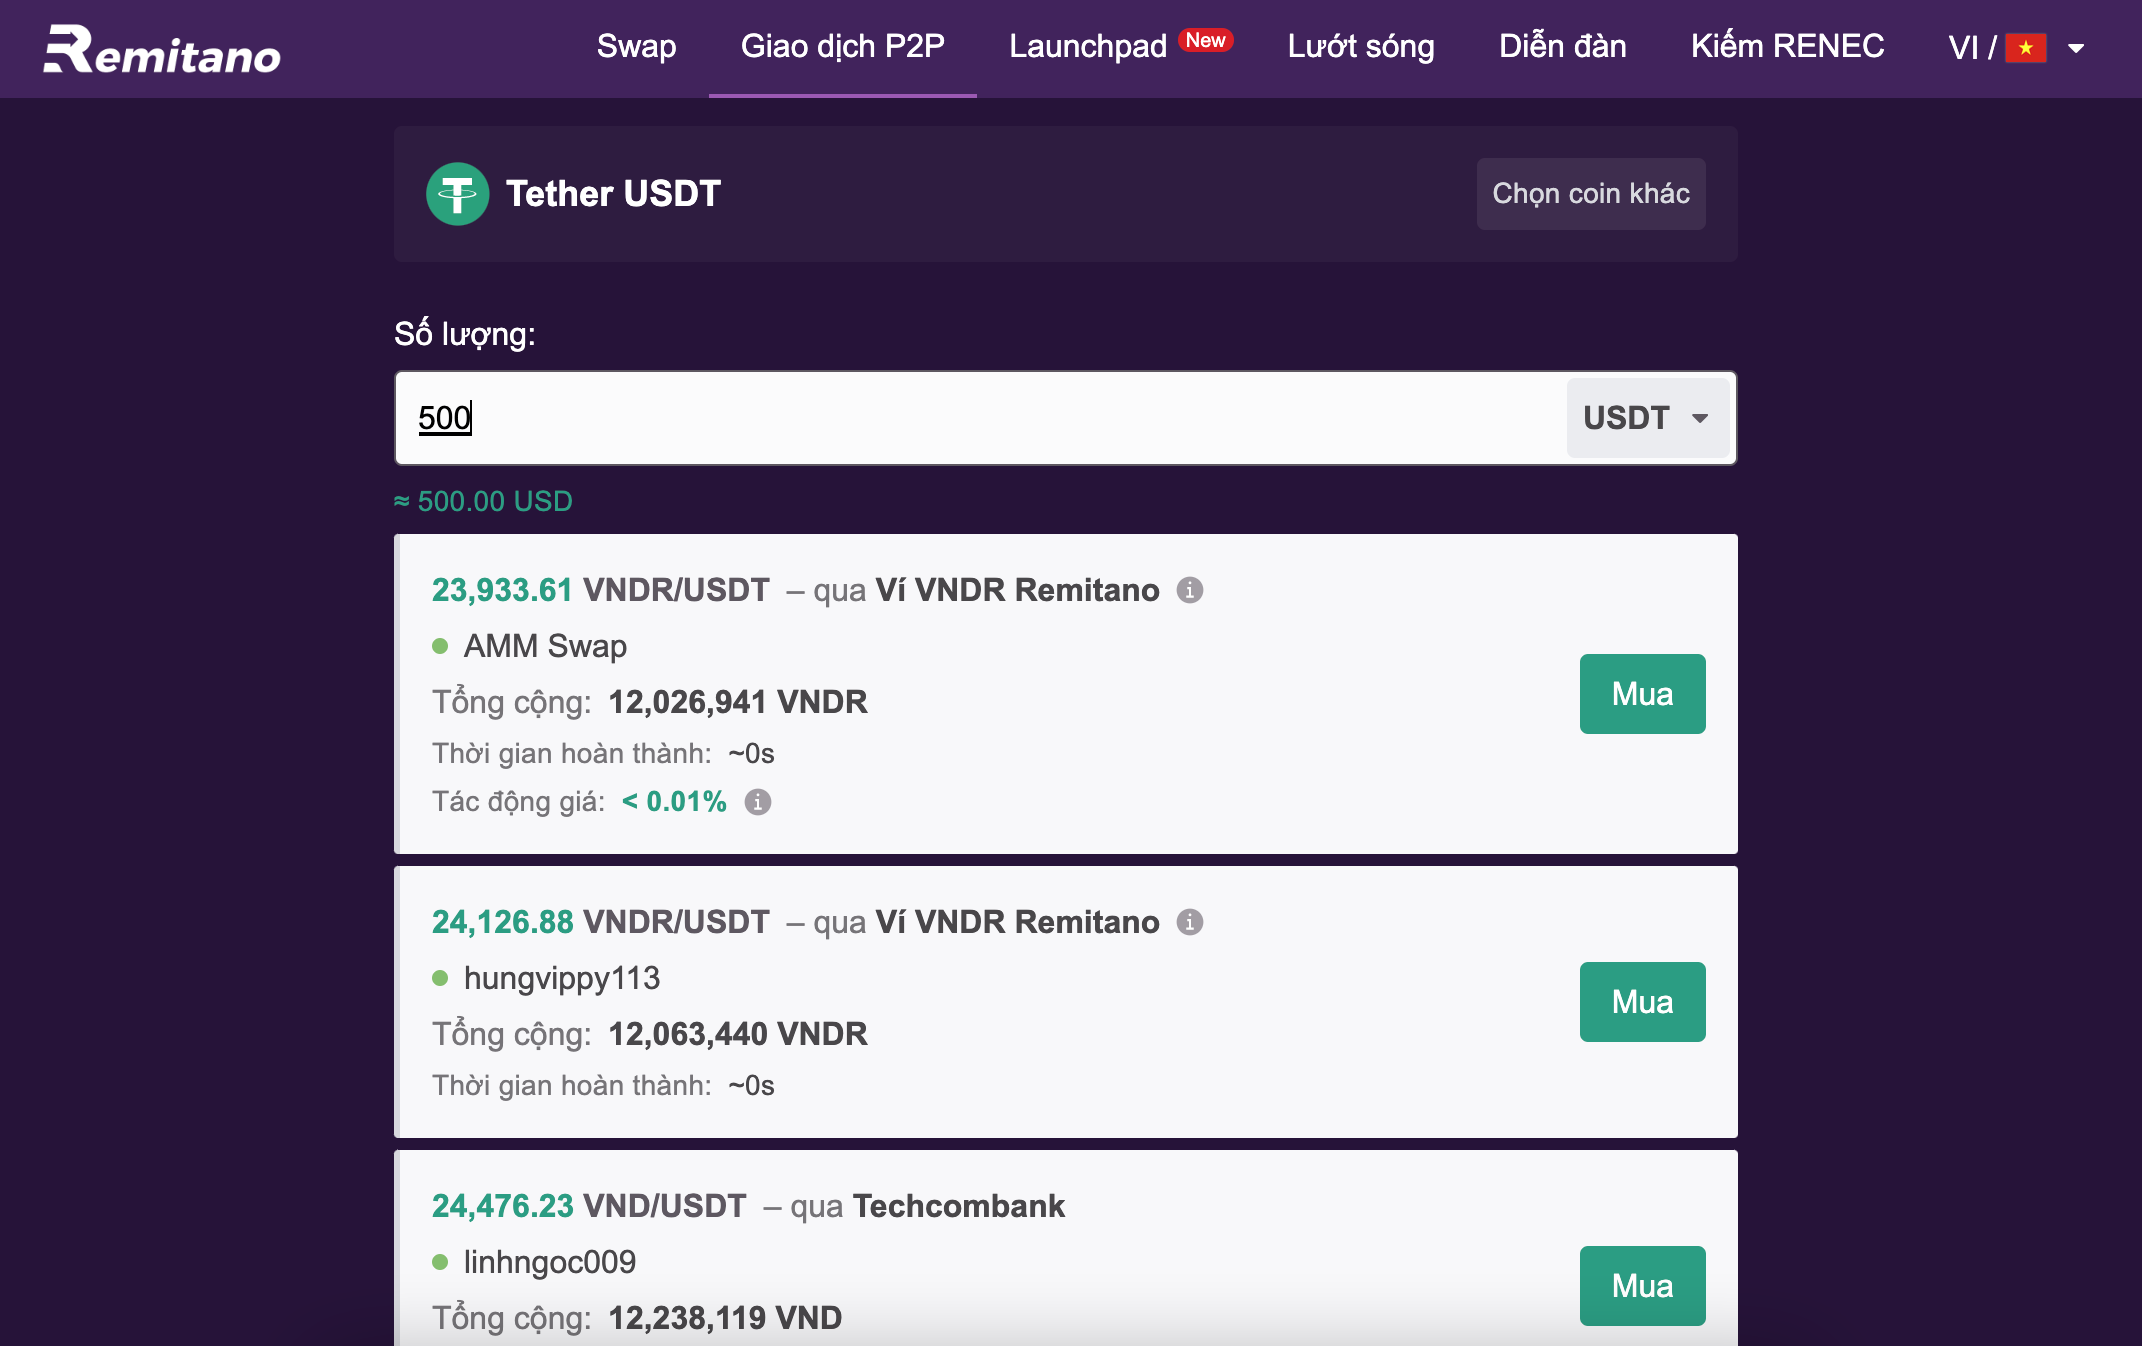Click Mua button for linhngoc009 Techcombank offer
Image resolution: width=2142 pixels, height=1346 pixels.
(1643, 1286)
